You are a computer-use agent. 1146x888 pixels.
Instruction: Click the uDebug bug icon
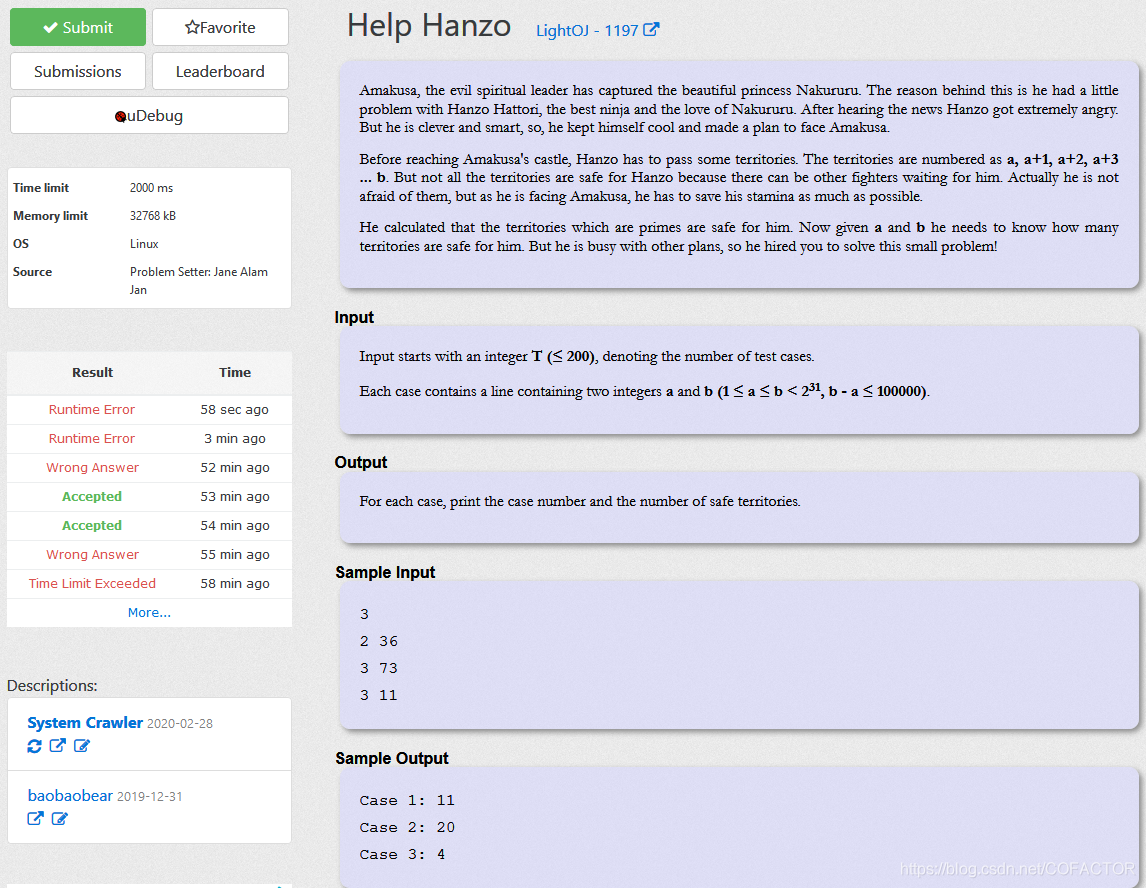tap(121, 116)
